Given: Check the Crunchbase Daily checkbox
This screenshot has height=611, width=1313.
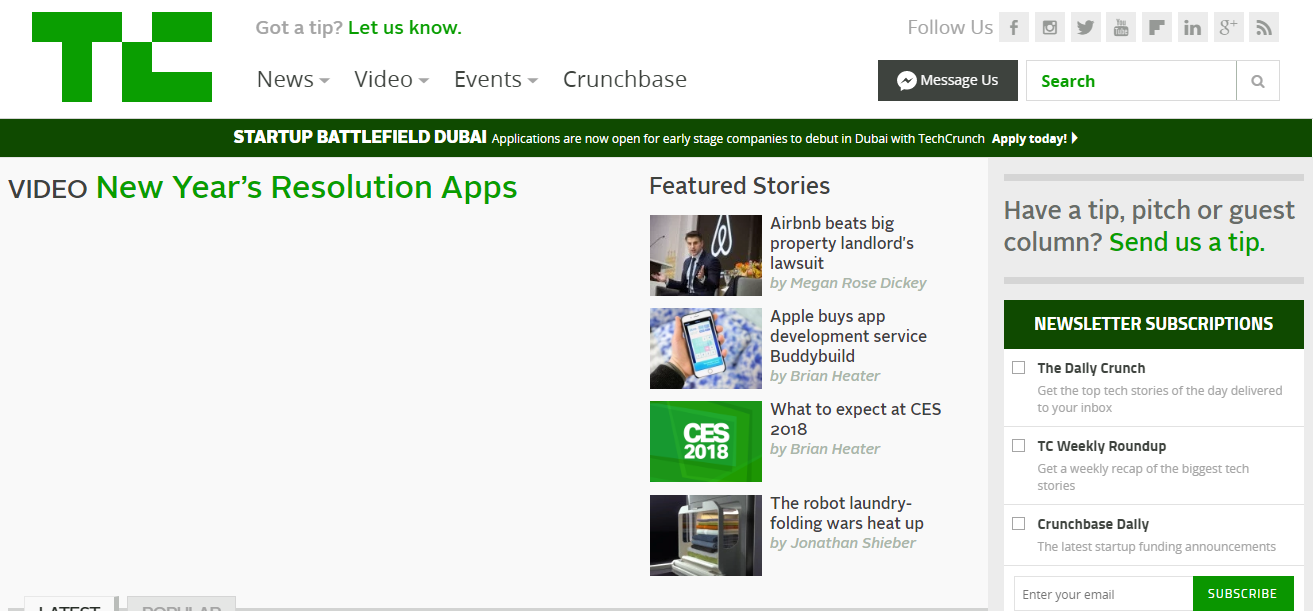Looking at the screenshot, I should 1018,523.
